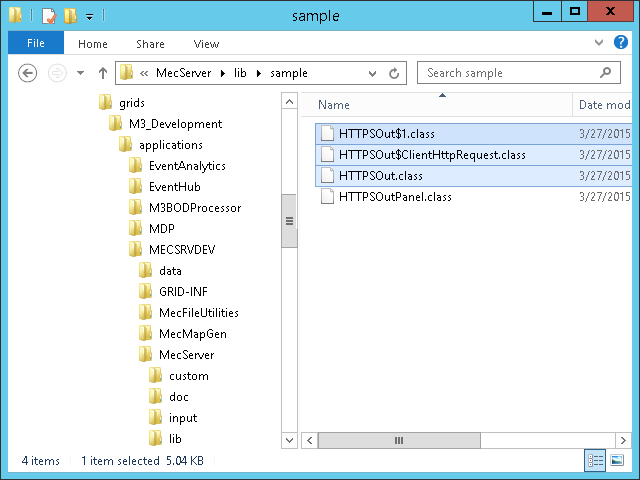Click the Back navigation arrow
640x480 pixels.
pyautogui.click(x=28, y=73)
